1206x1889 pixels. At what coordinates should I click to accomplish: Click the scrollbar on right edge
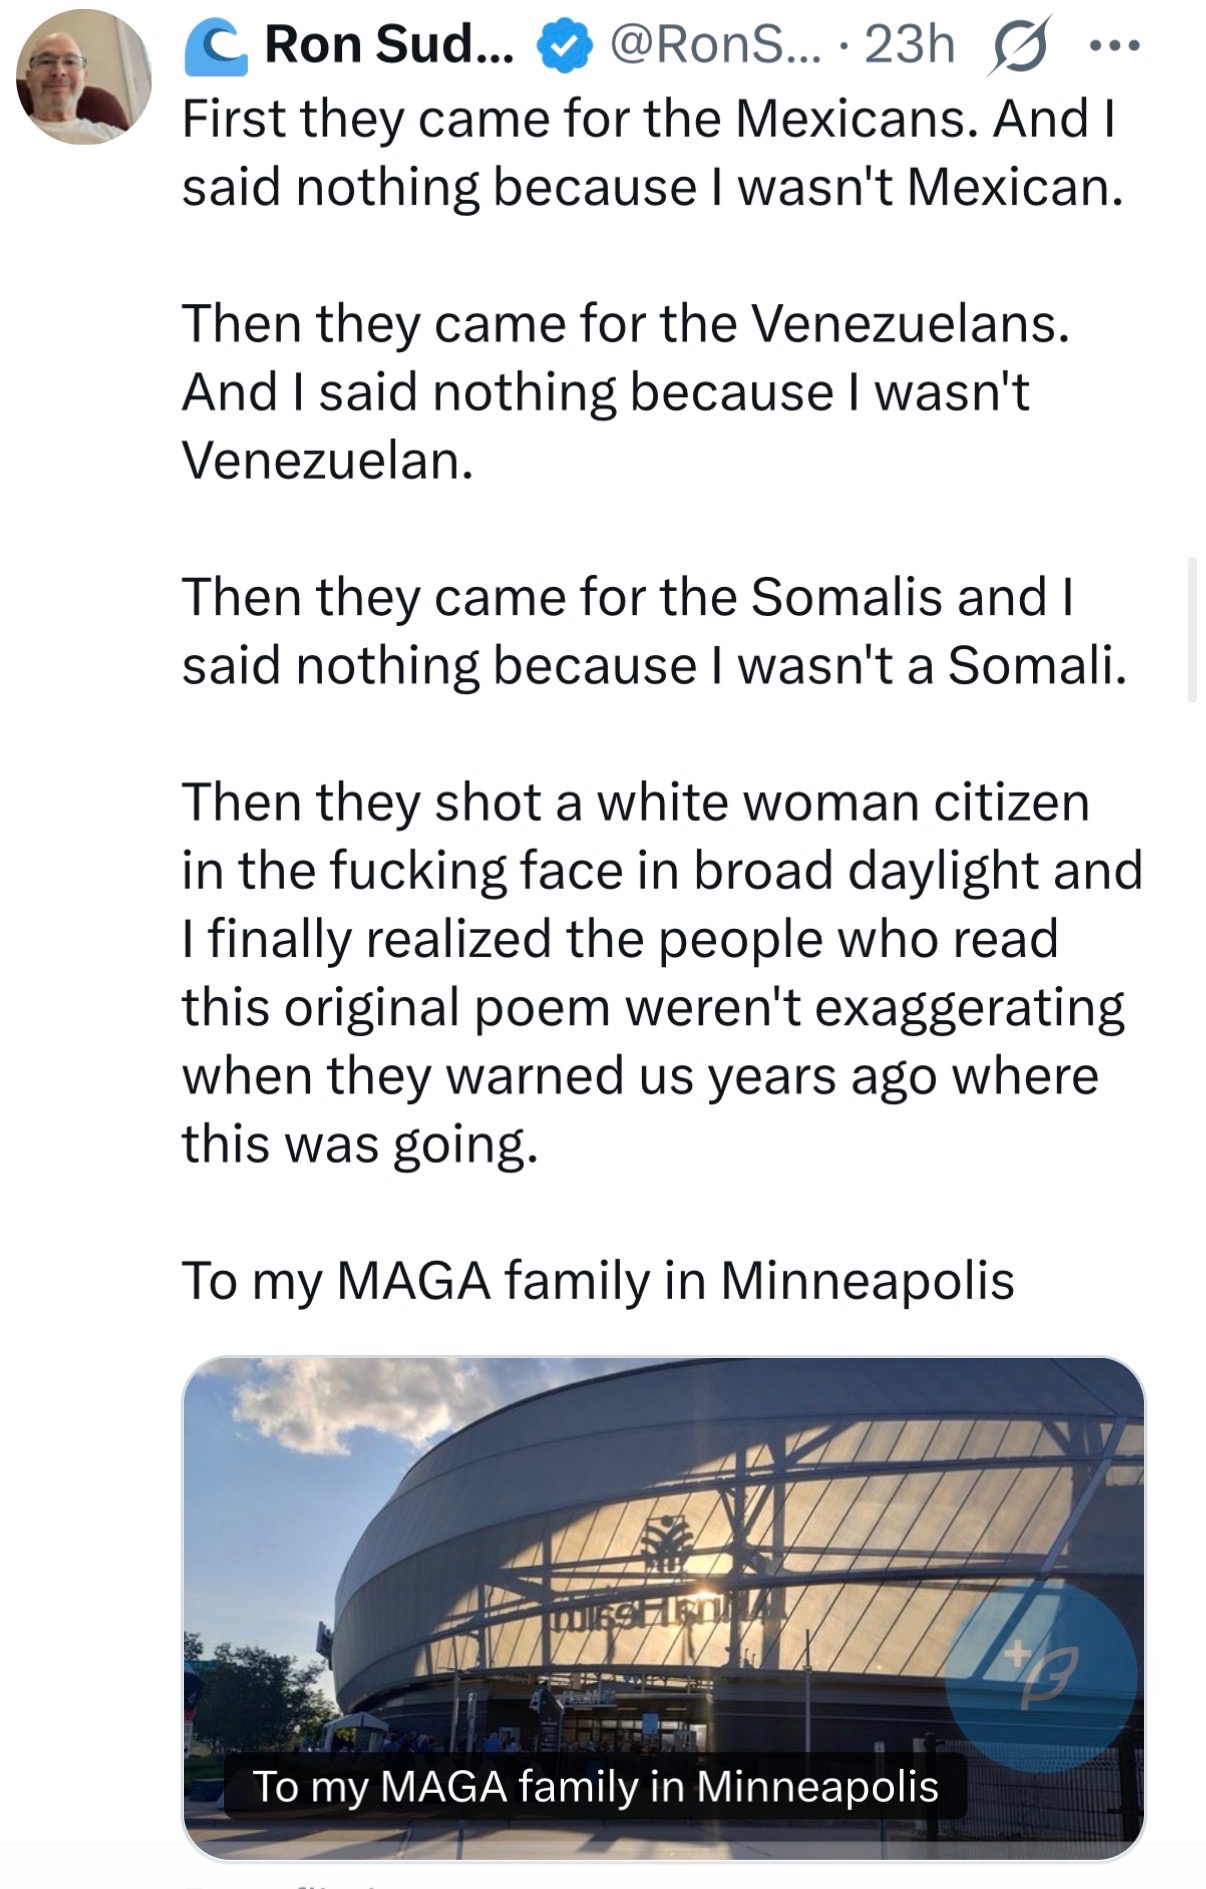pos(1191,630)
